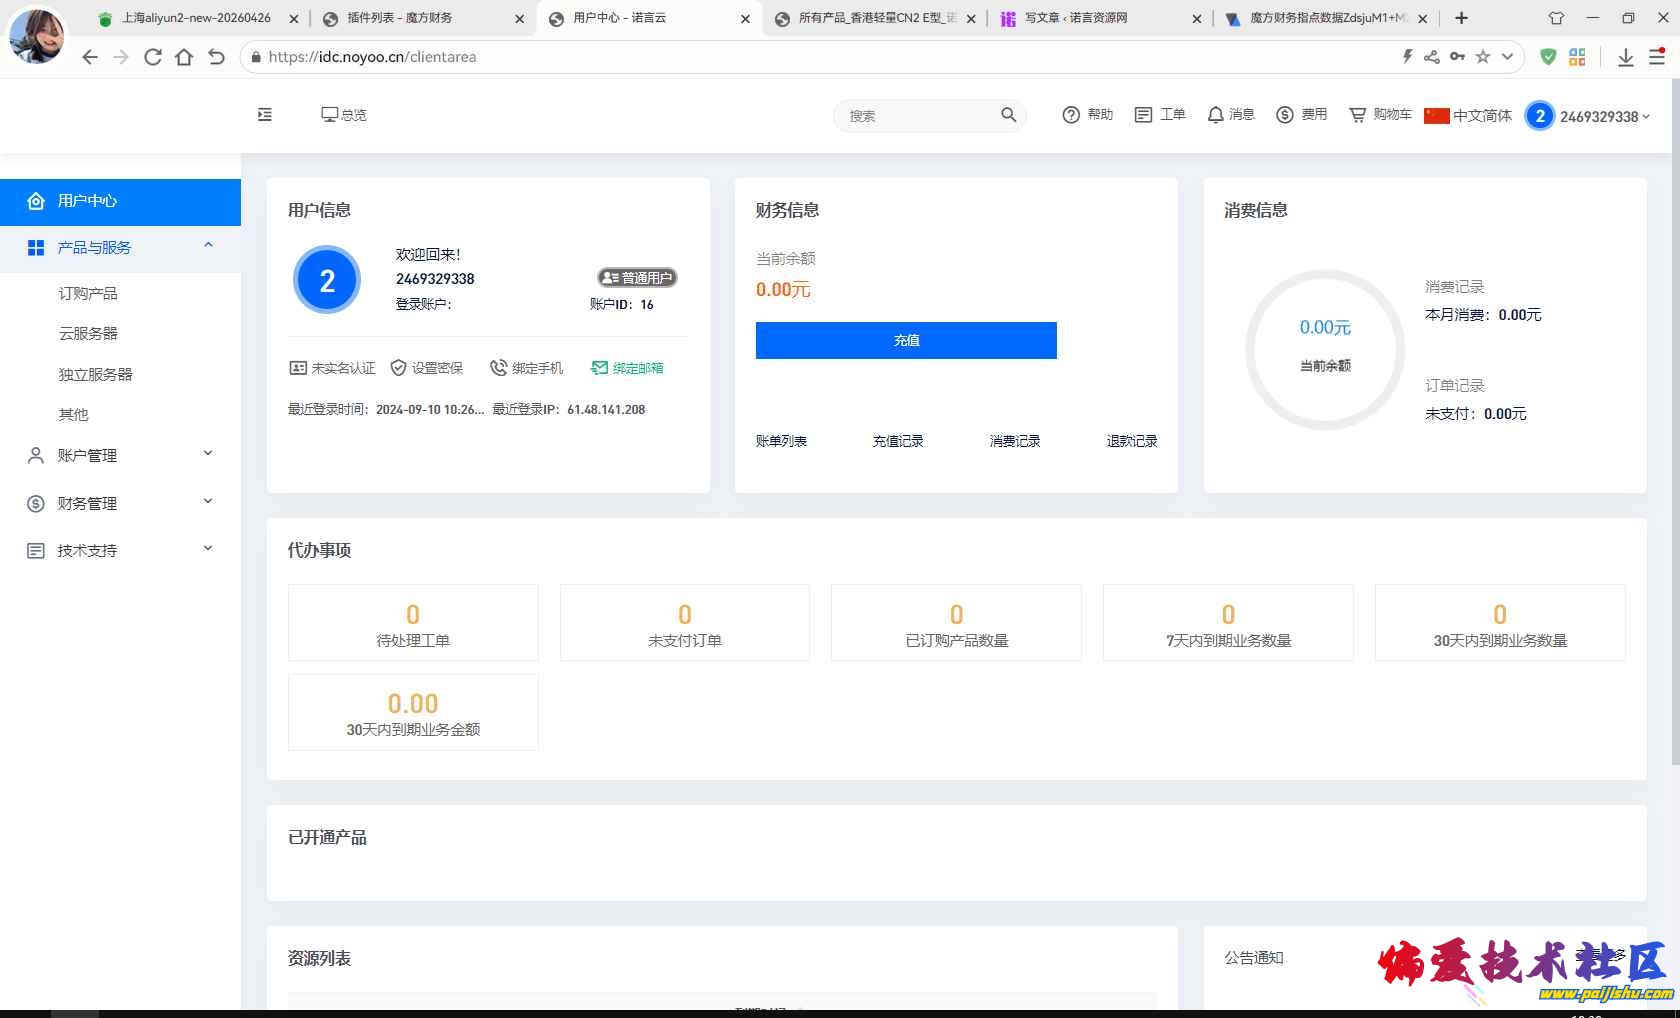Image resolution: width=1680 pixels, height=1018 pixels.
Task: Select 云服务器 in the sidebar
Action: (88, 333)
